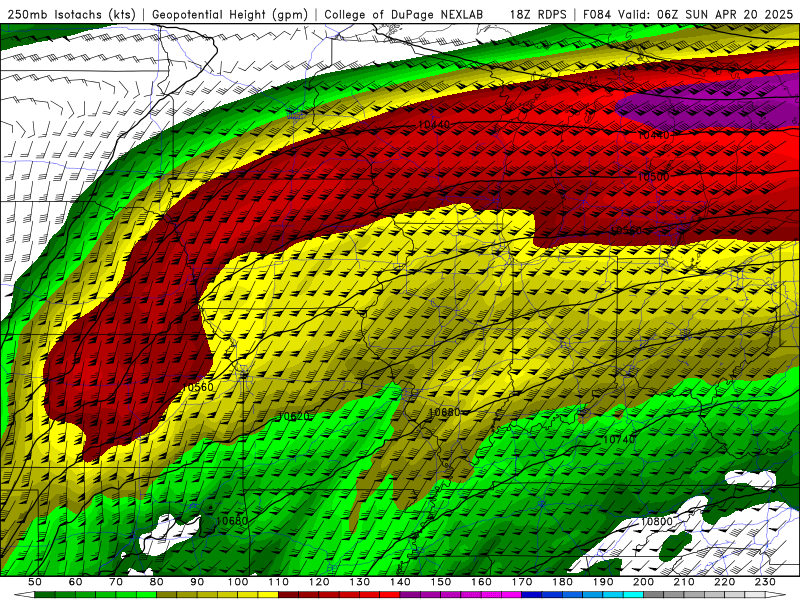Click the '250mb Isotachs (kts)' title text

click(71, 14)
